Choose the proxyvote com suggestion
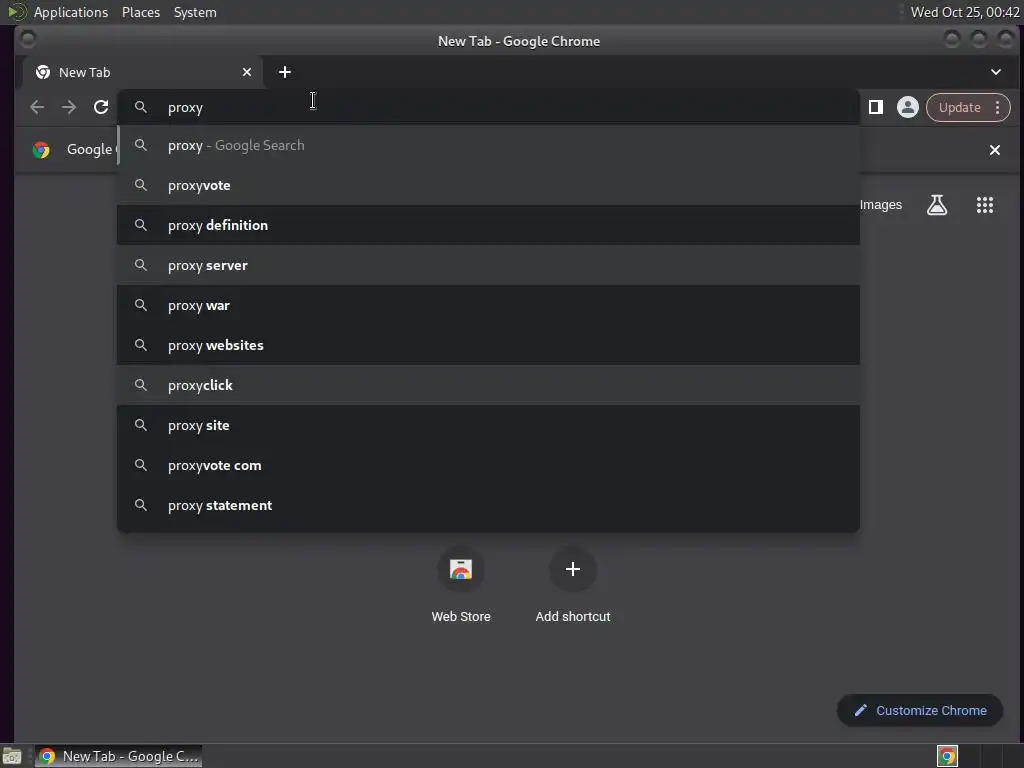 pos(488,466)
